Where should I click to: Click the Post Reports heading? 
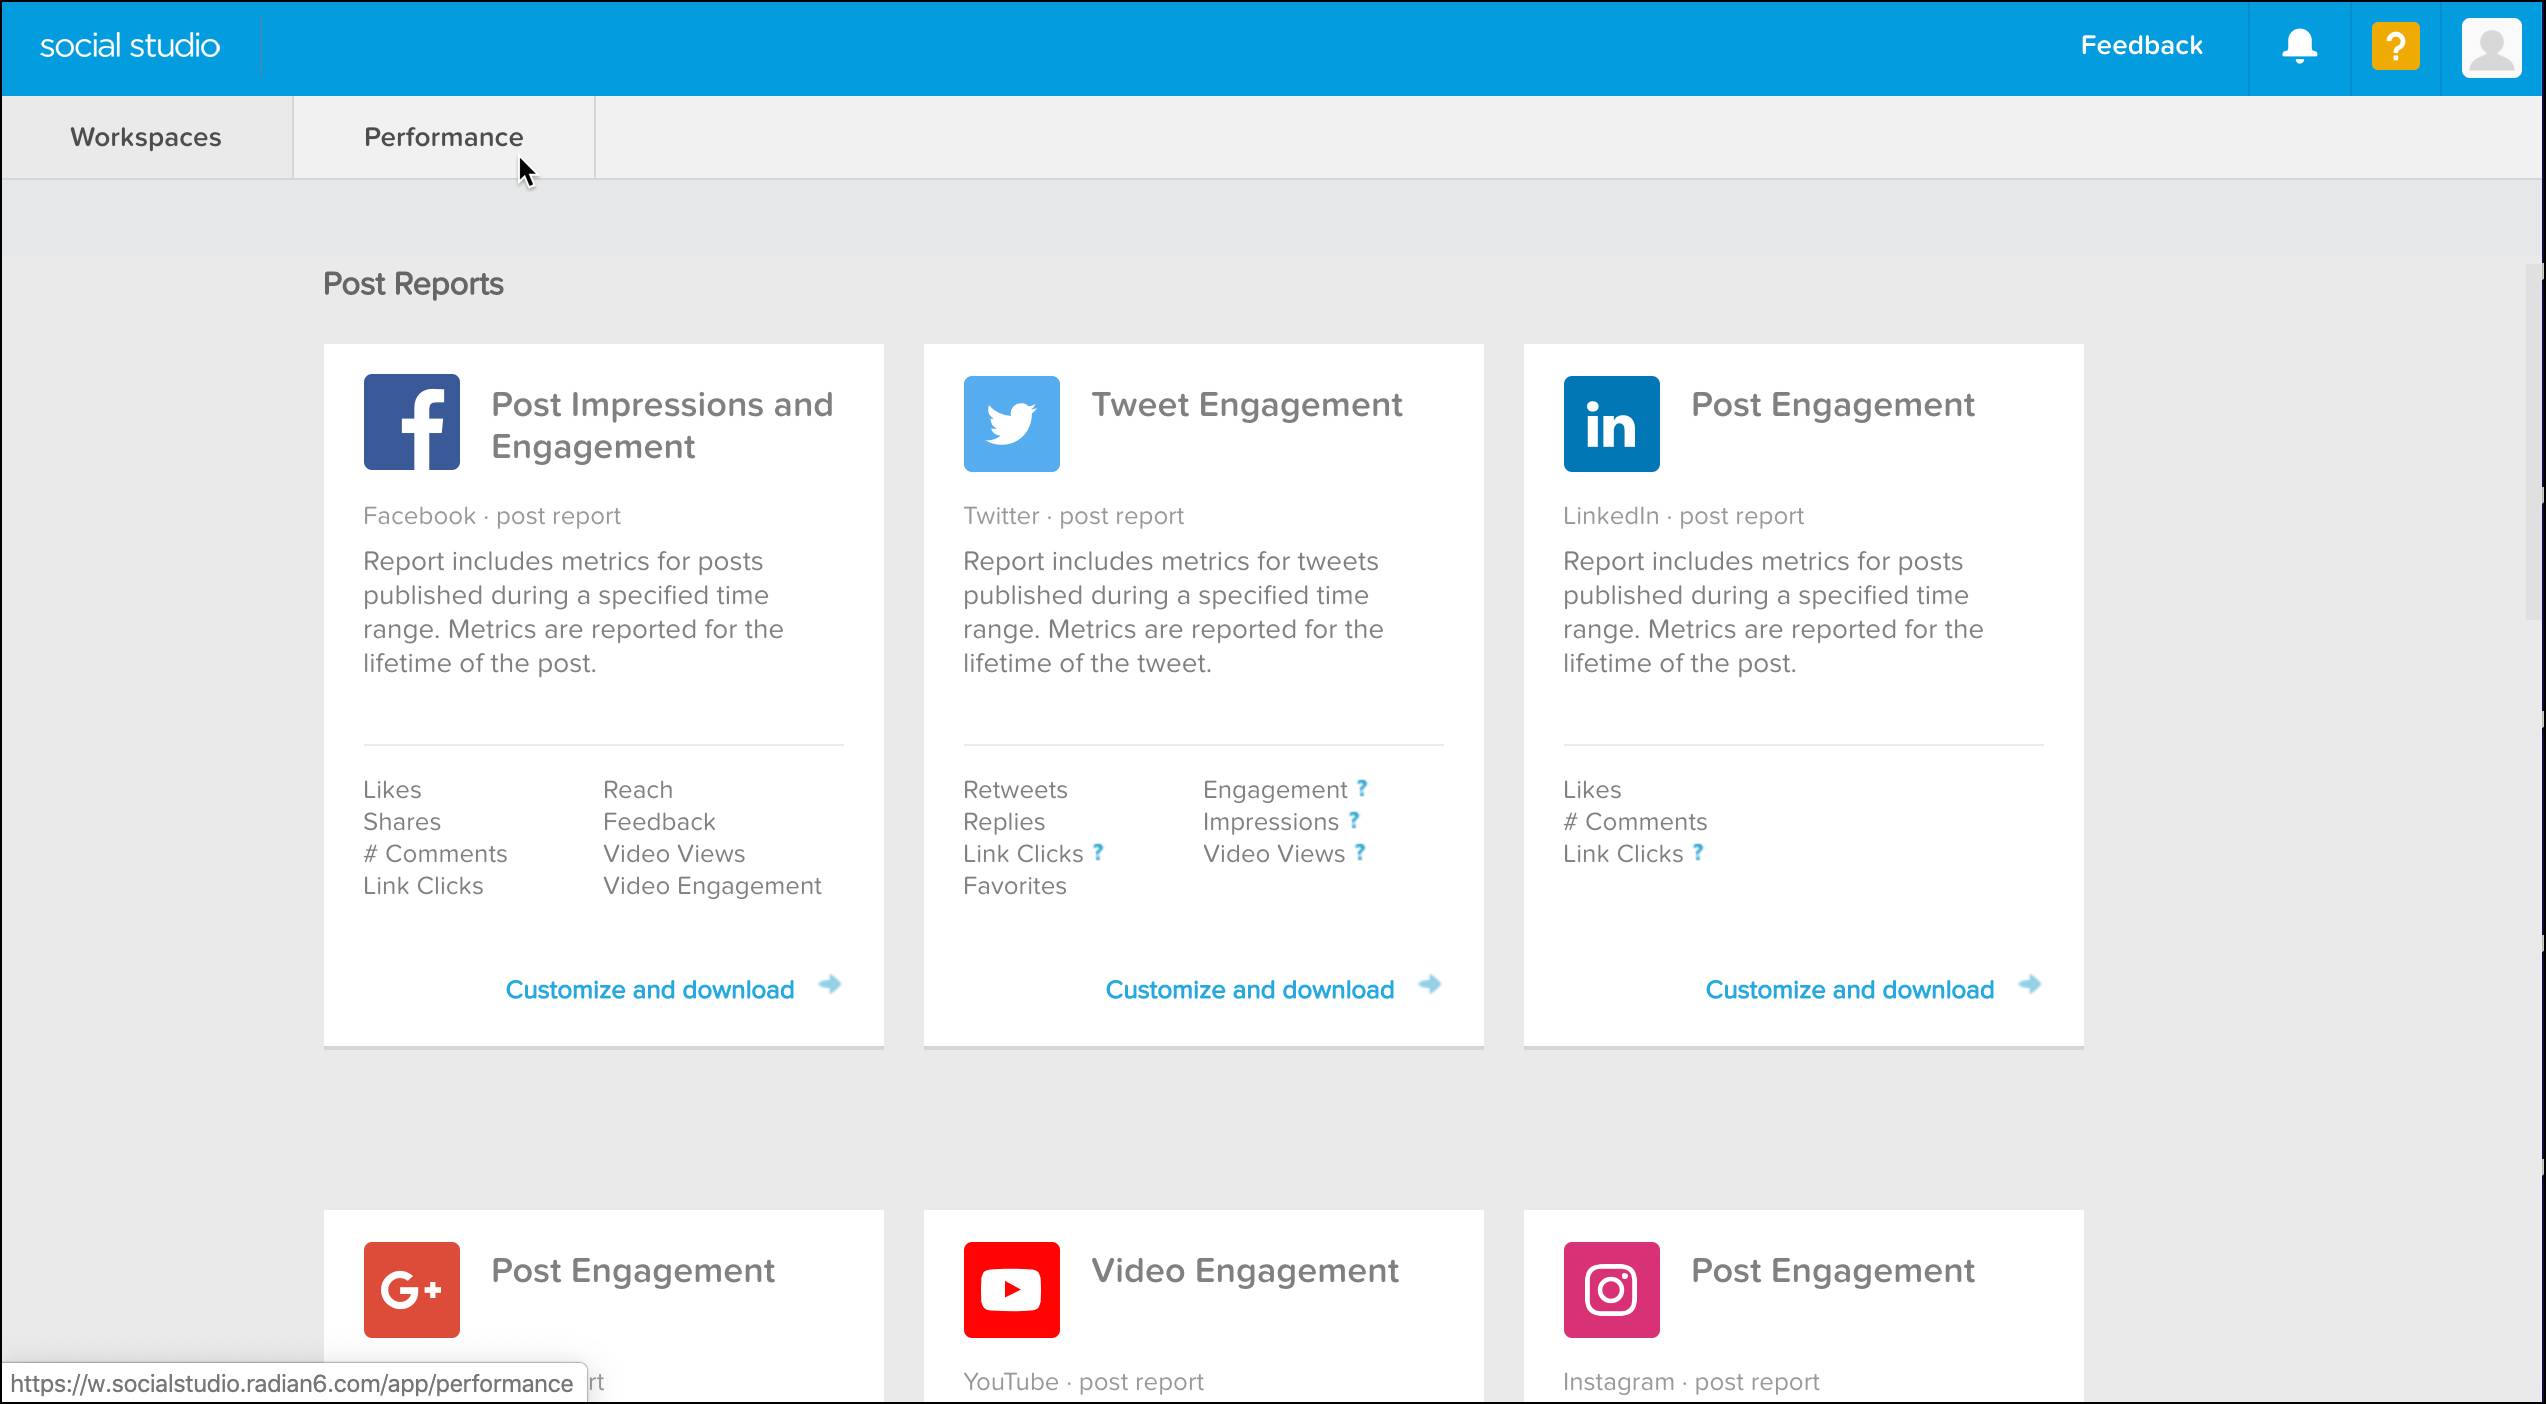pos(413,284)
